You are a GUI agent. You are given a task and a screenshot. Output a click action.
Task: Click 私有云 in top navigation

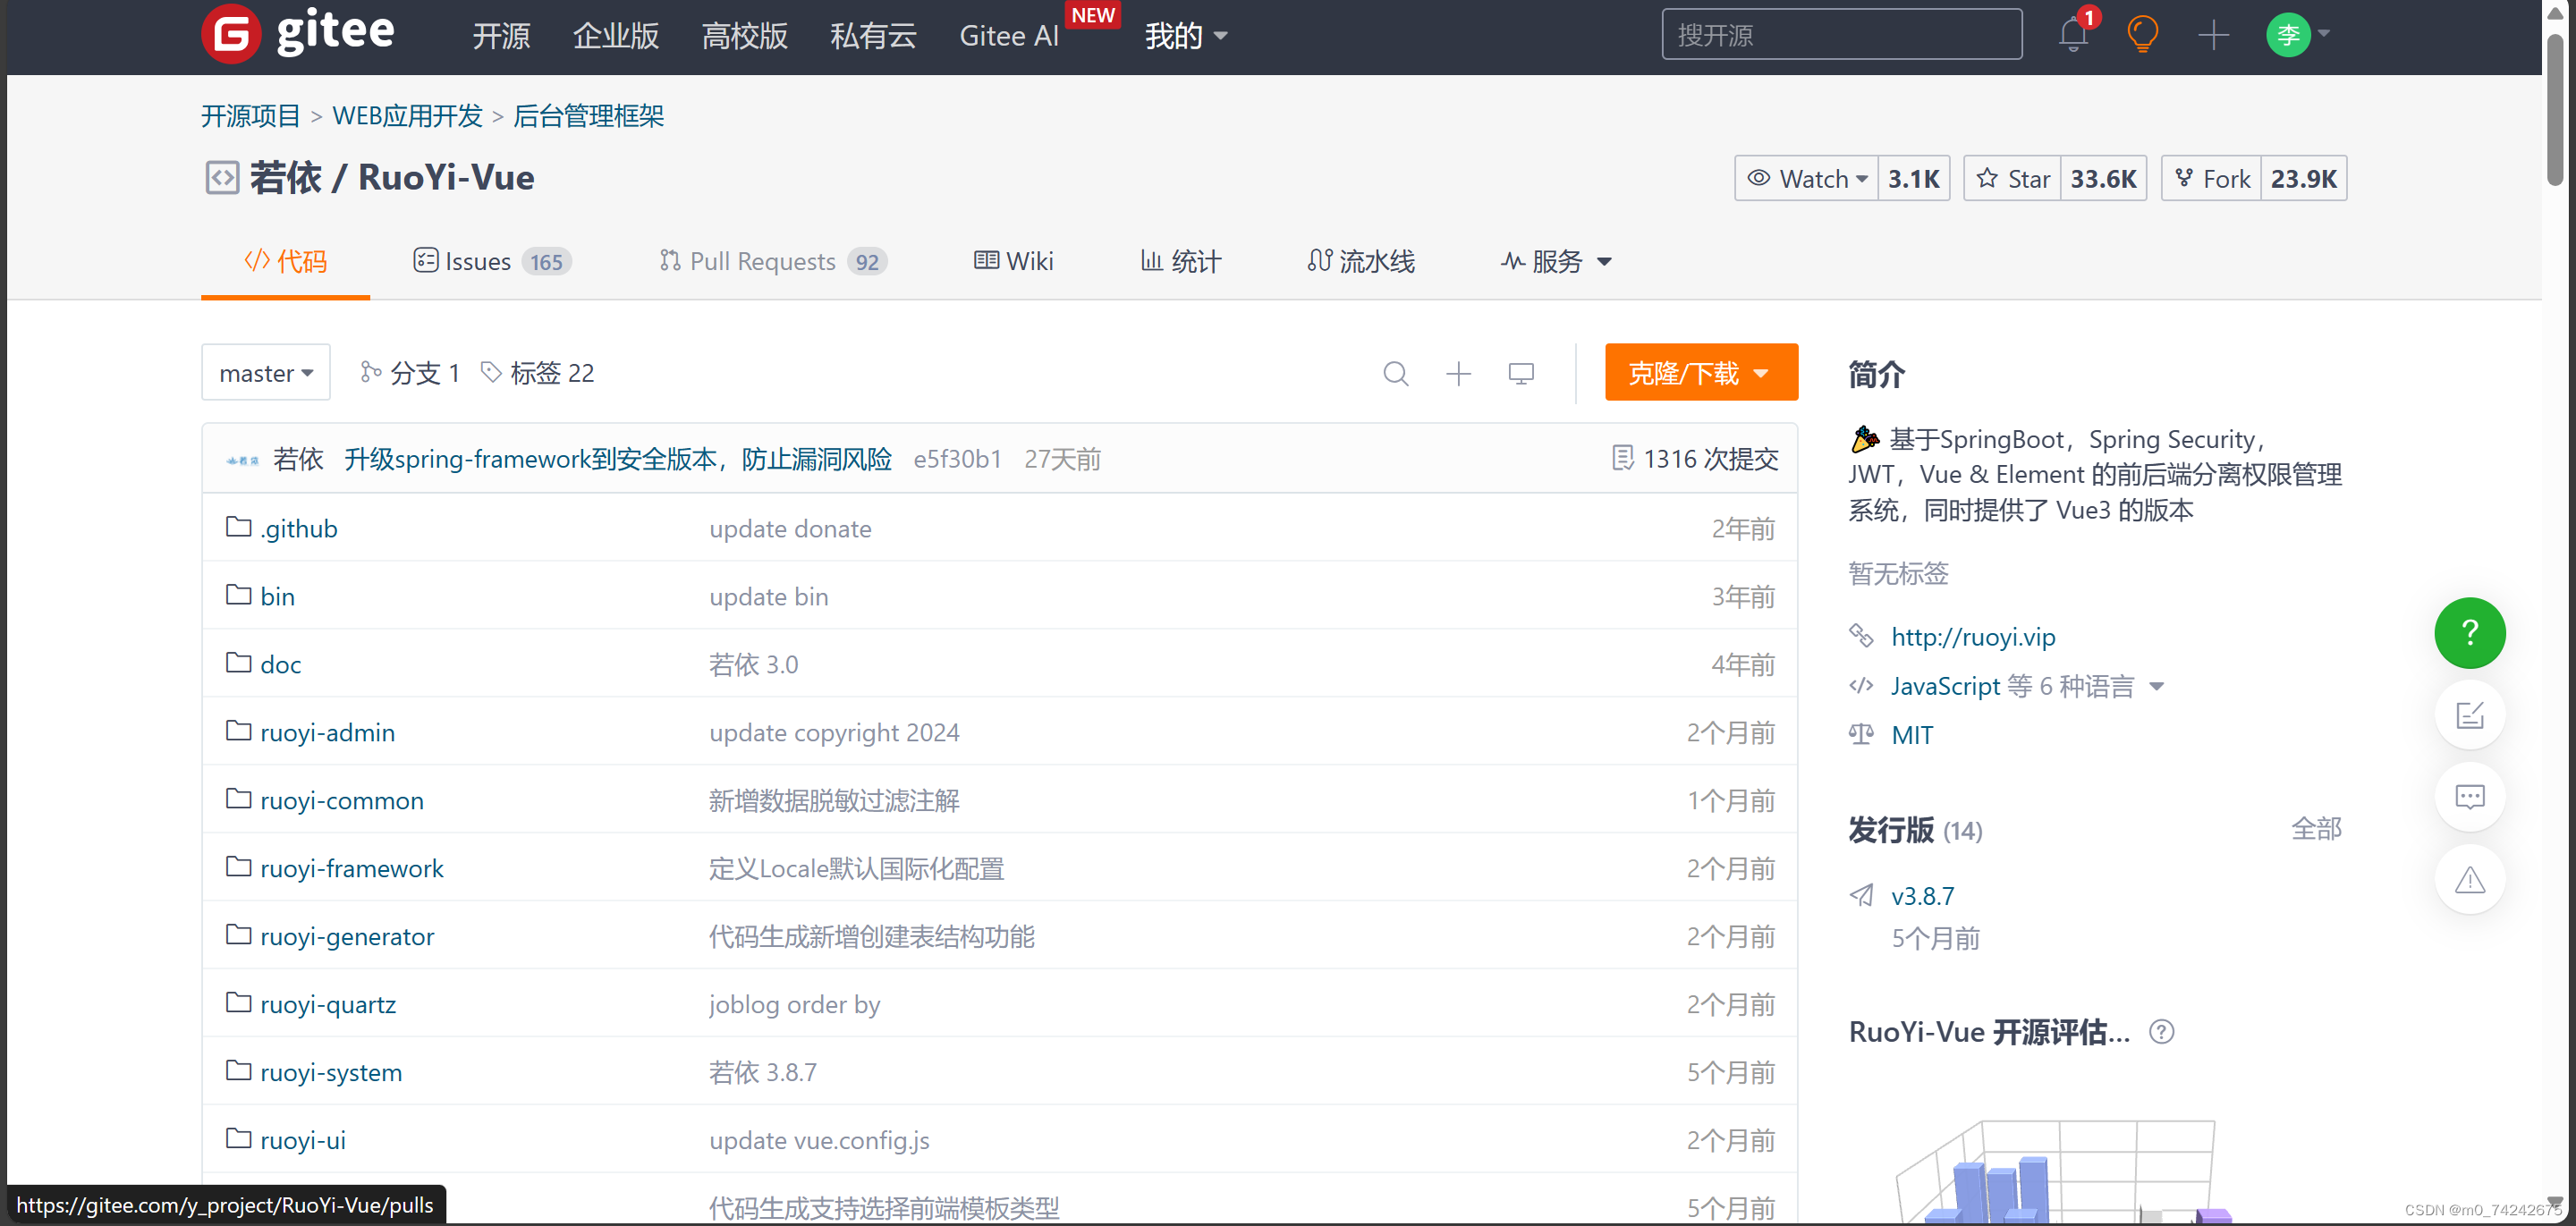tap(874, 36)
